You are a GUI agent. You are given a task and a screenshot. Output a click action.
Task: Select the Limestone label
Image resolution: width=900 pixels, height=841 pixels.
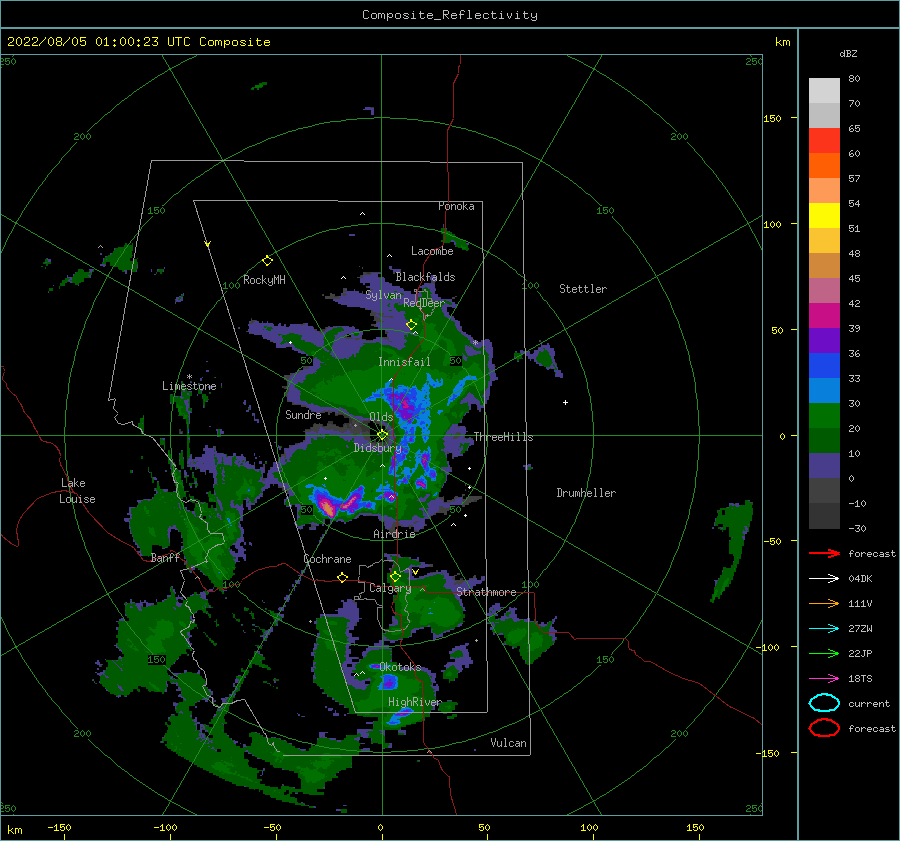click(189, 386)
